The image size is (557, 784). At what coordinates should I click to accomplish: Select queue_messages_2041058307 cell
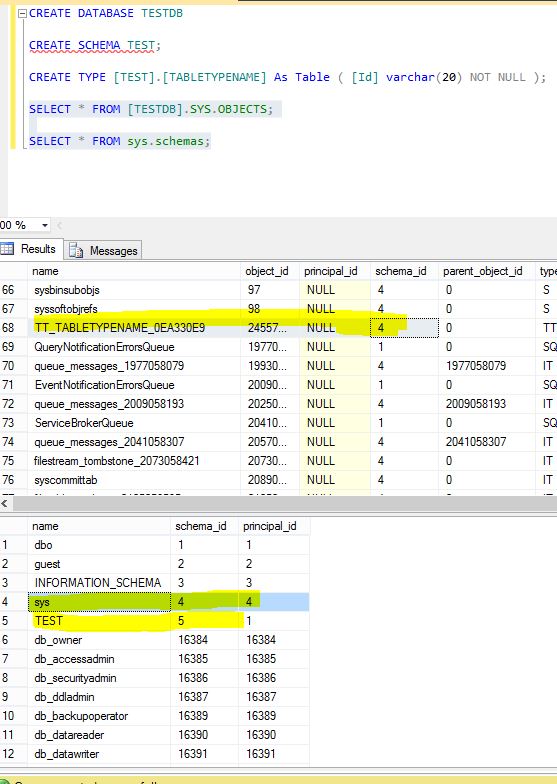pos(134,442)
